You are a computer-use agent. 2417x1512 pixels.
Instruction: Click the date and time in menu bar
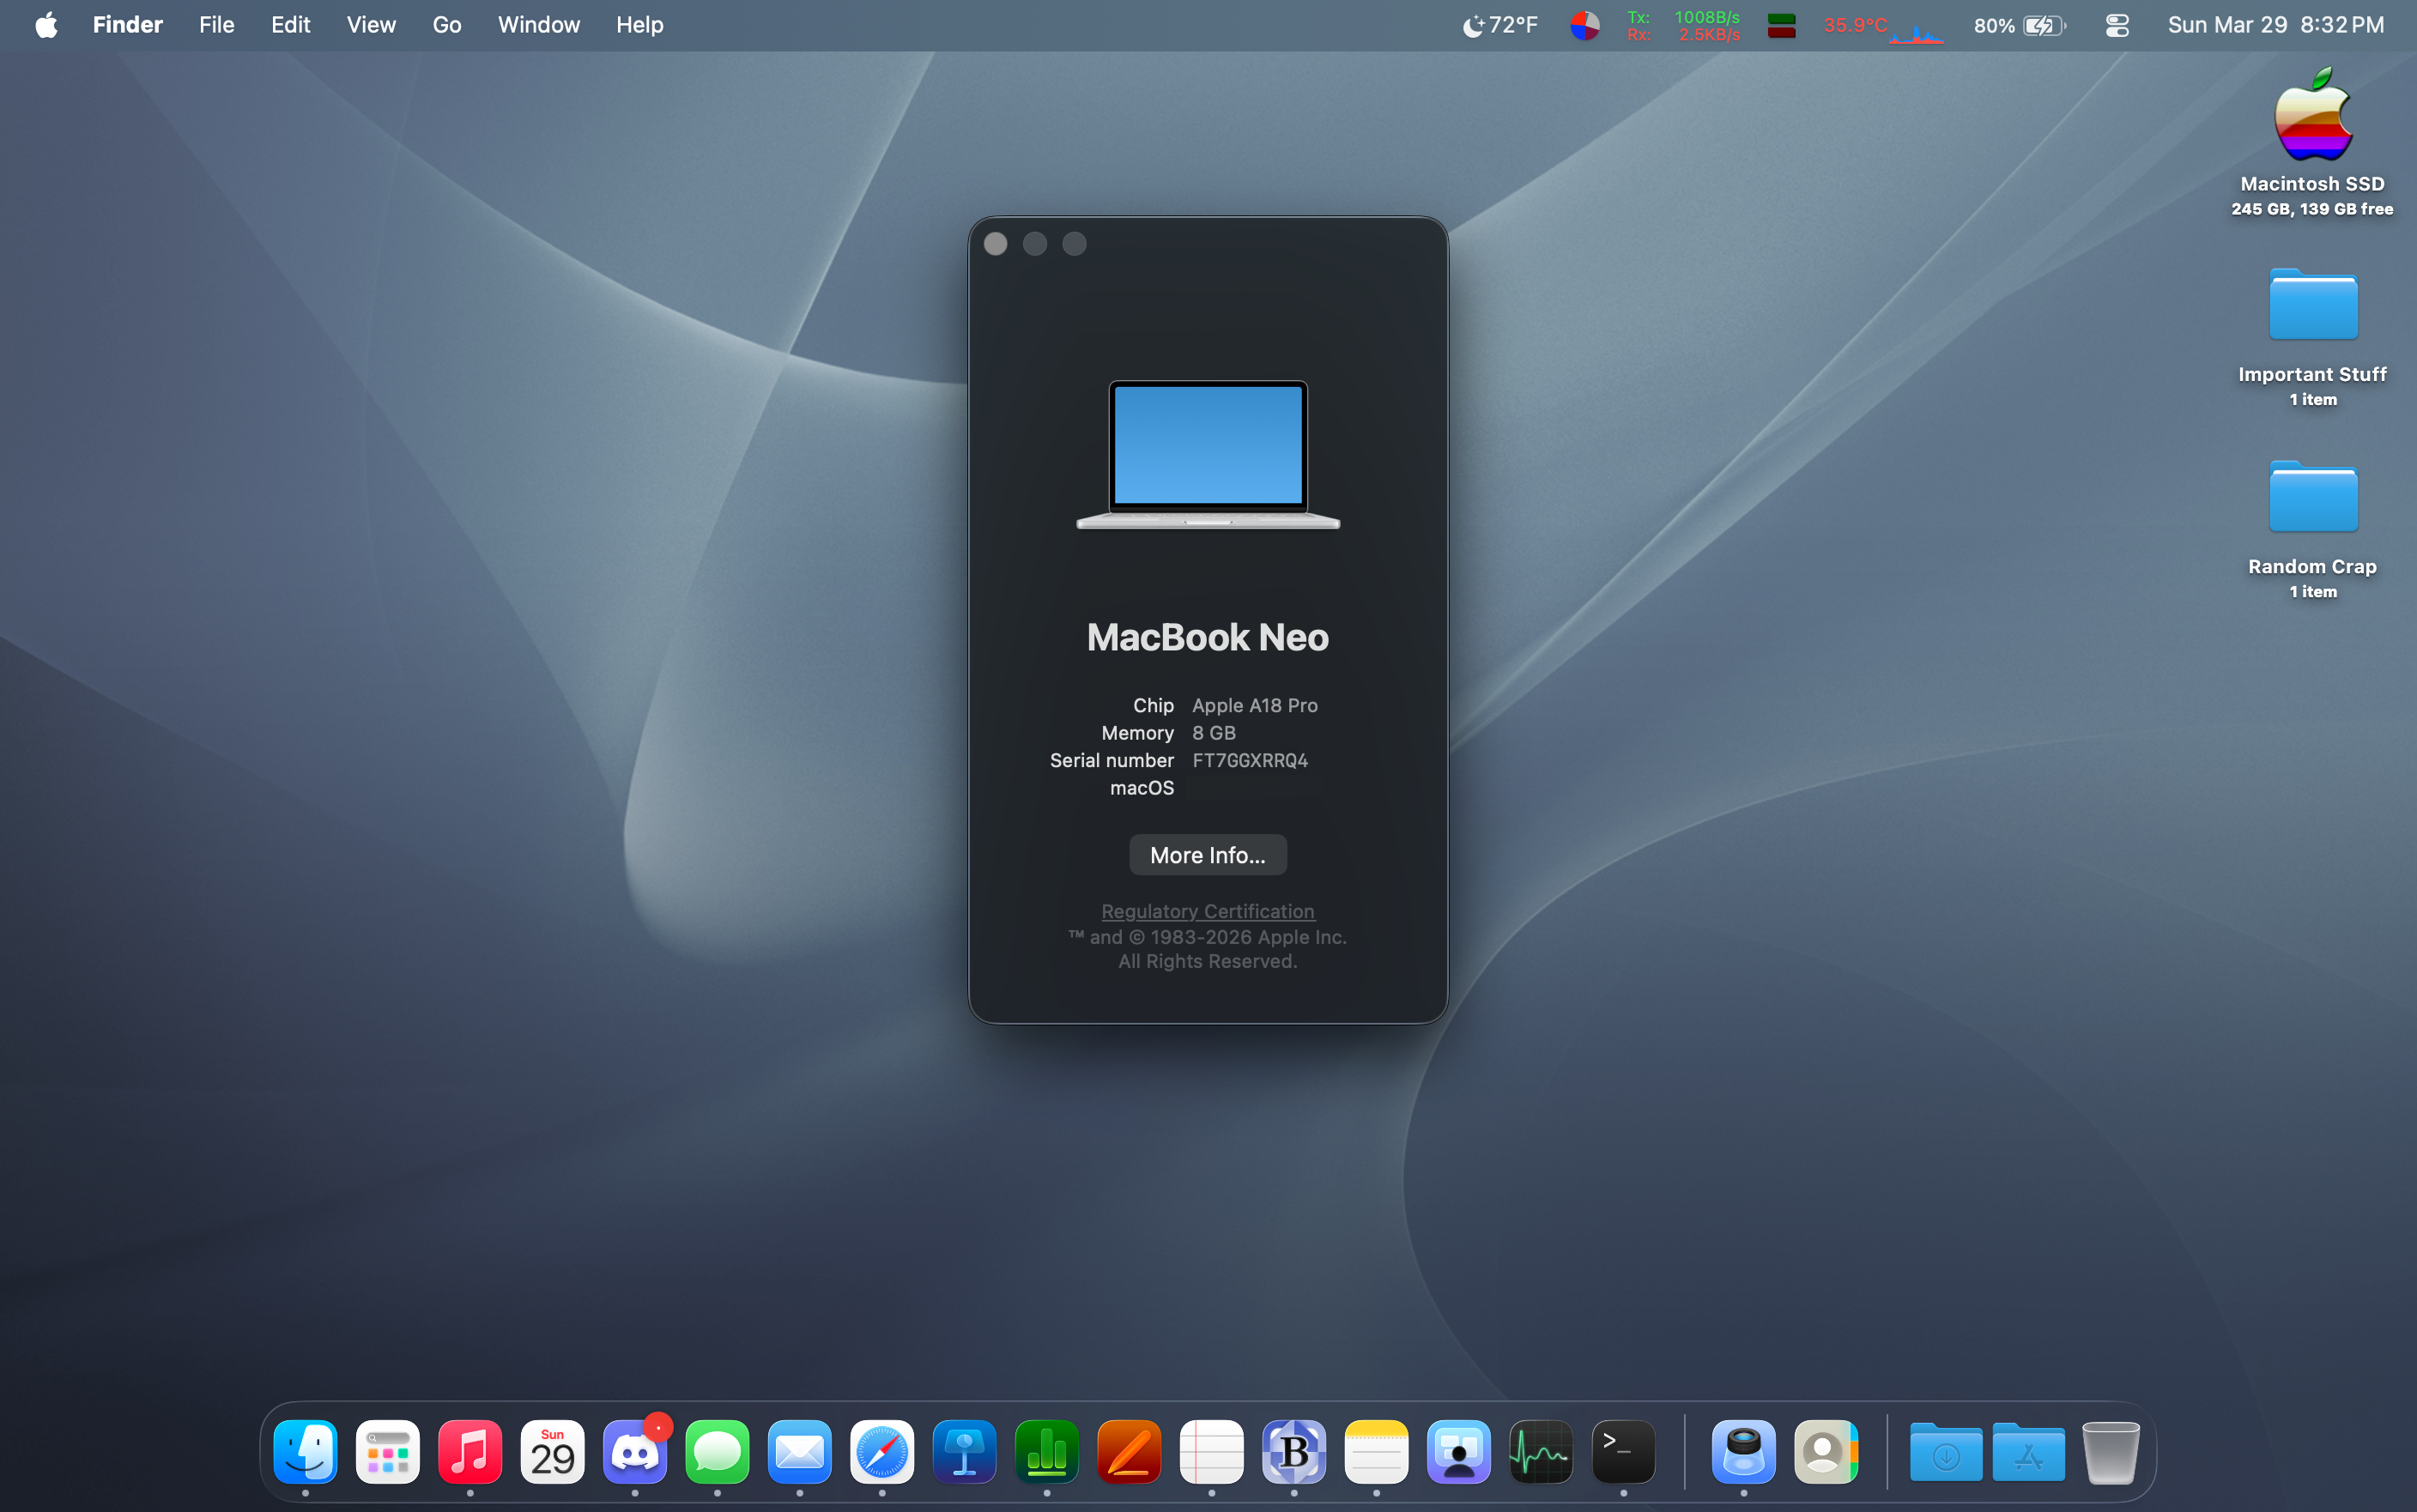pyautogui.click(x=2276, y=25)
